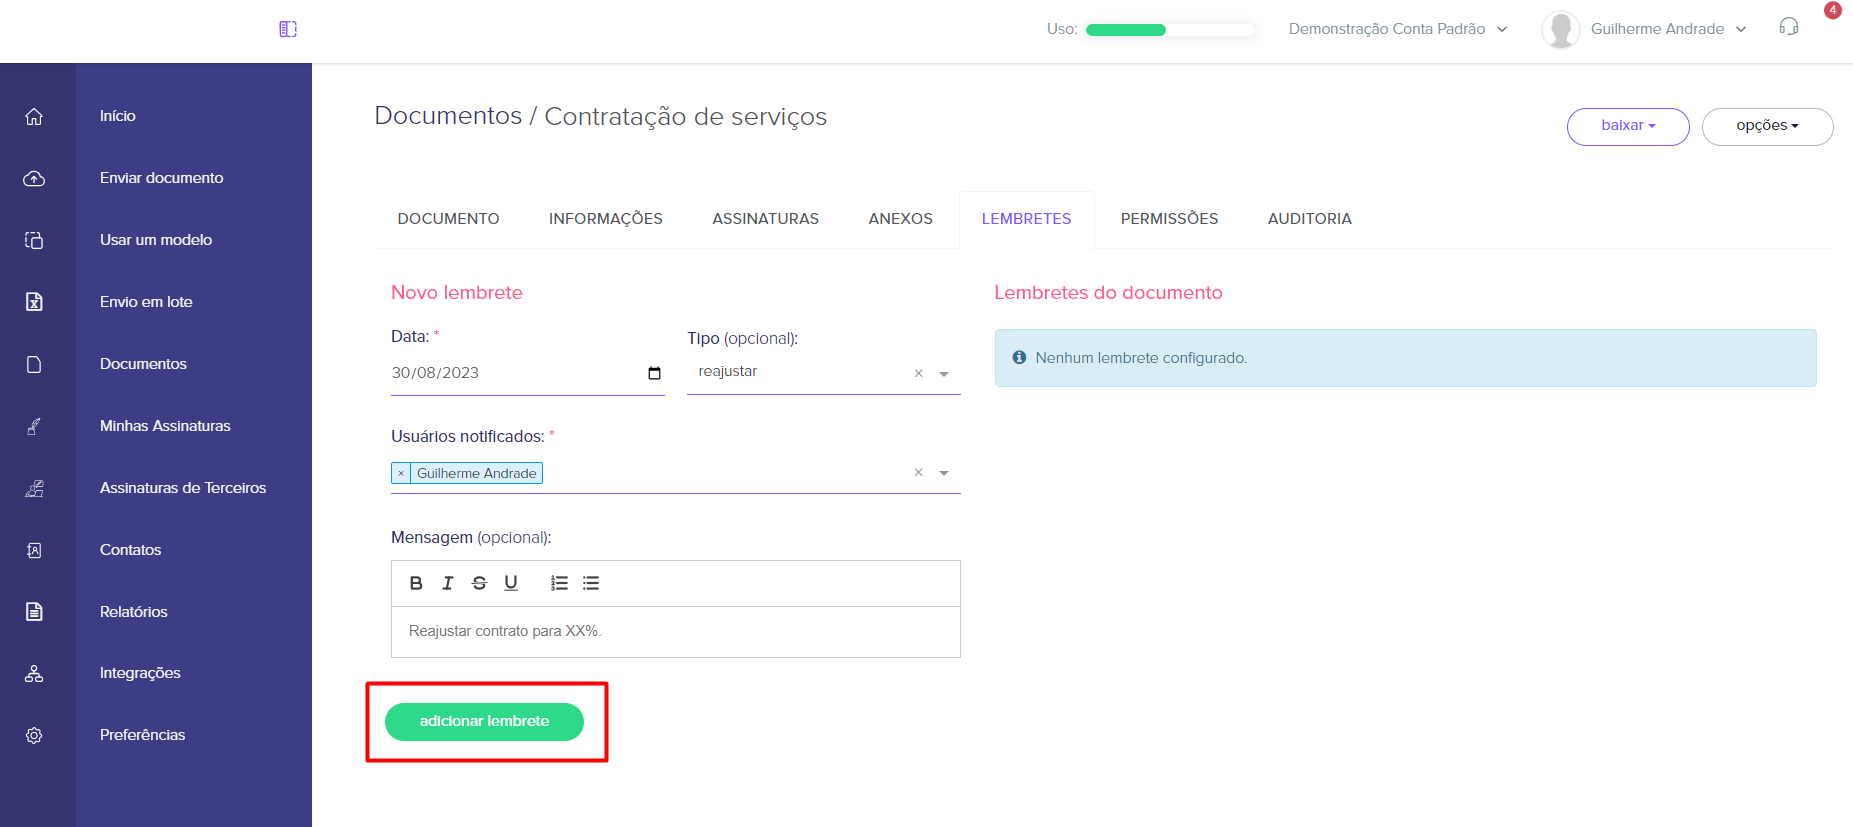Click the message text area with Reajustar contrato
1853x827 pixels.
coord(676,632)
